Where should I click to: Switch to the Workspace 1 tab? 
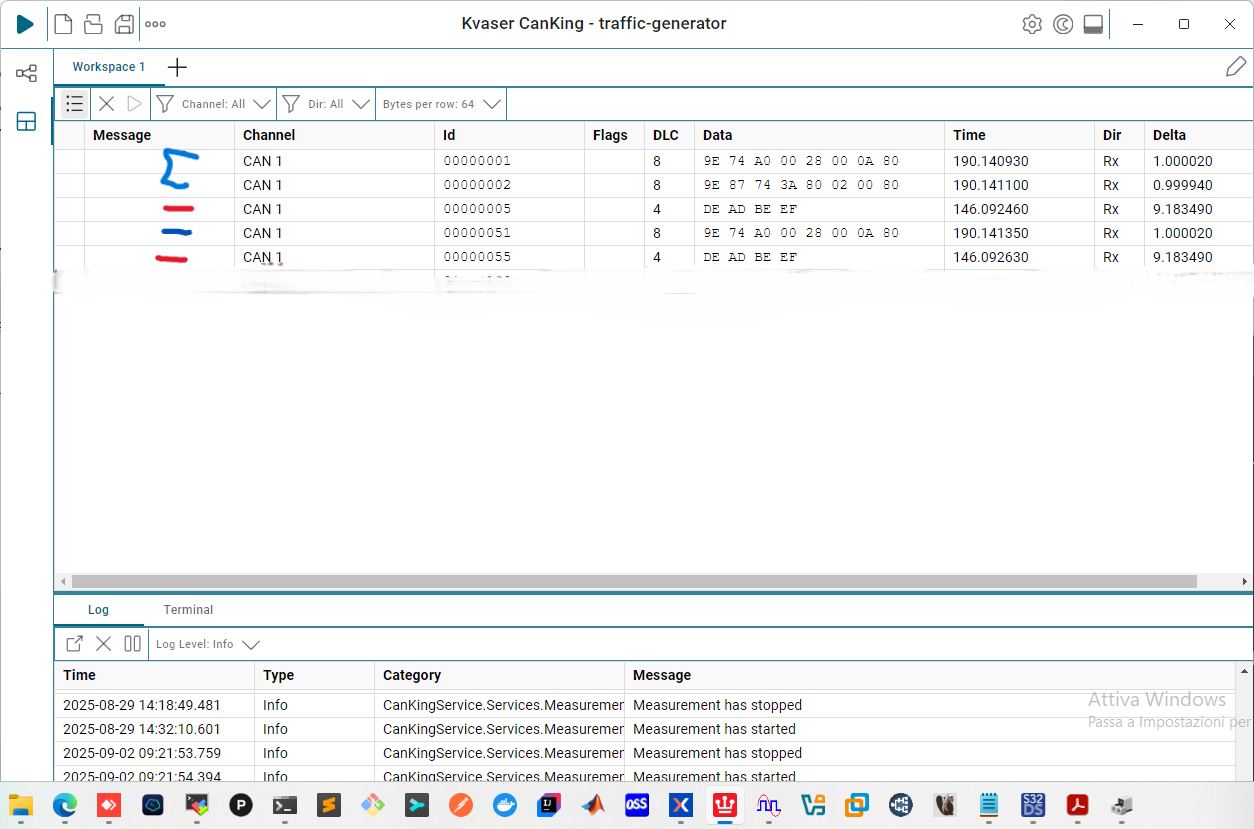pyautogui.click(x=109, y=67)
